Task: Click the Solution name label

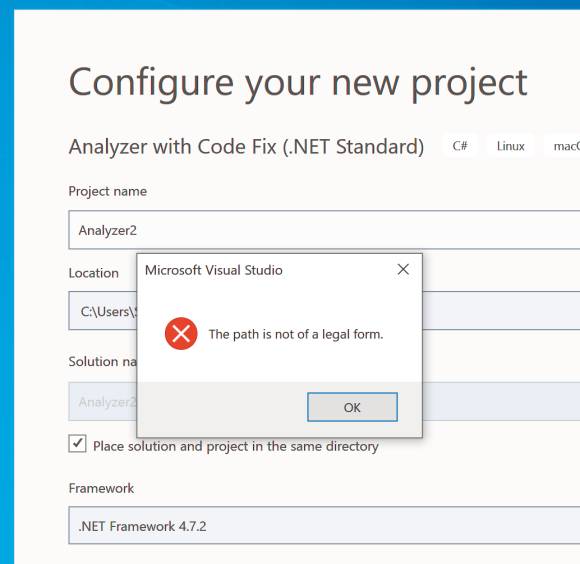Action: [x=102, y=361]
